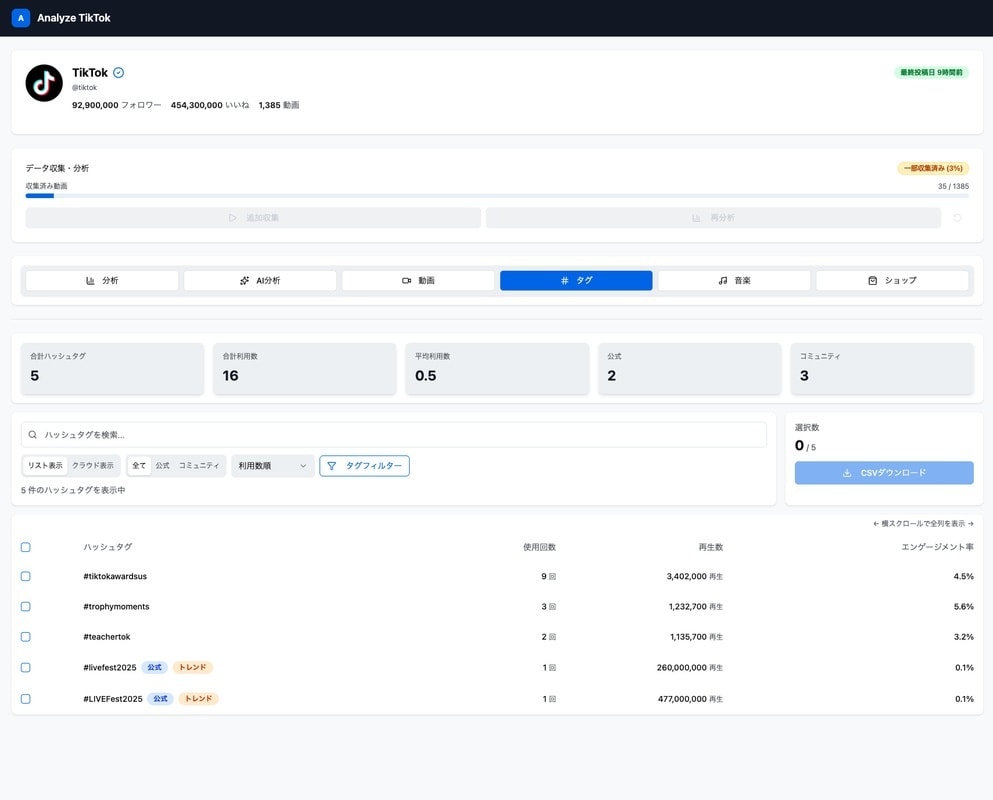Click the play icon in 追加収集
The image size is (993, 800).
pos(232,218)
